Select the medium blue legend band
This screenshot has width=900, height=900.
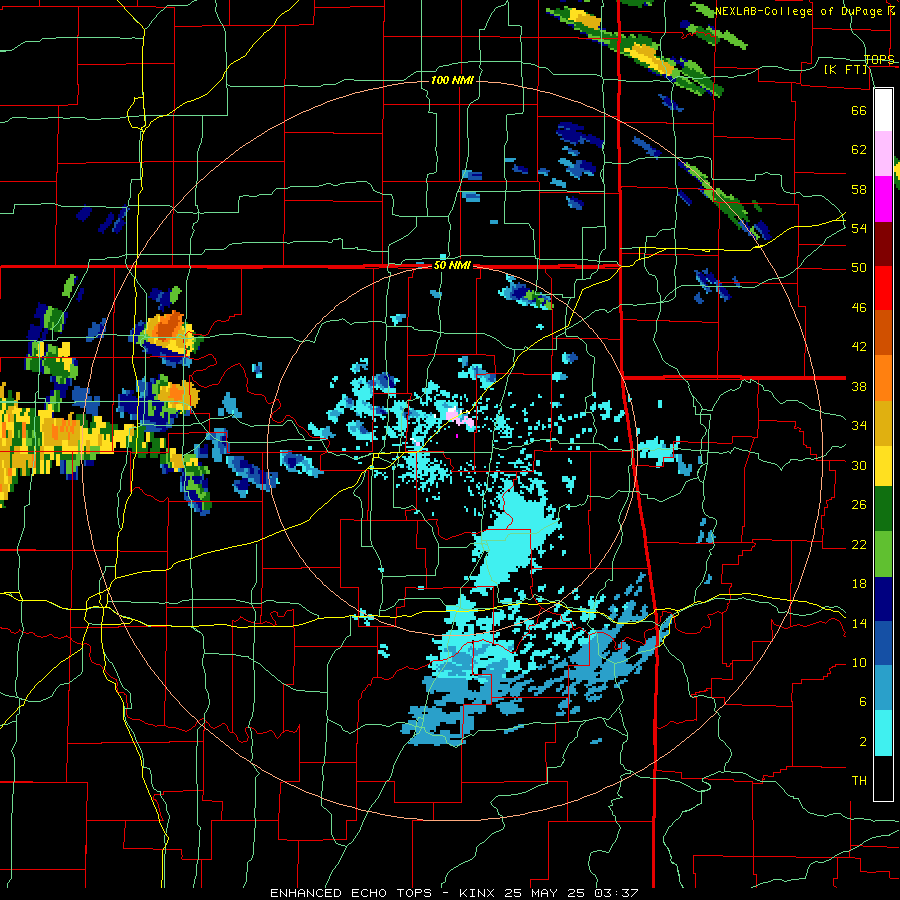pyautogui.click(x=883, y=643)
